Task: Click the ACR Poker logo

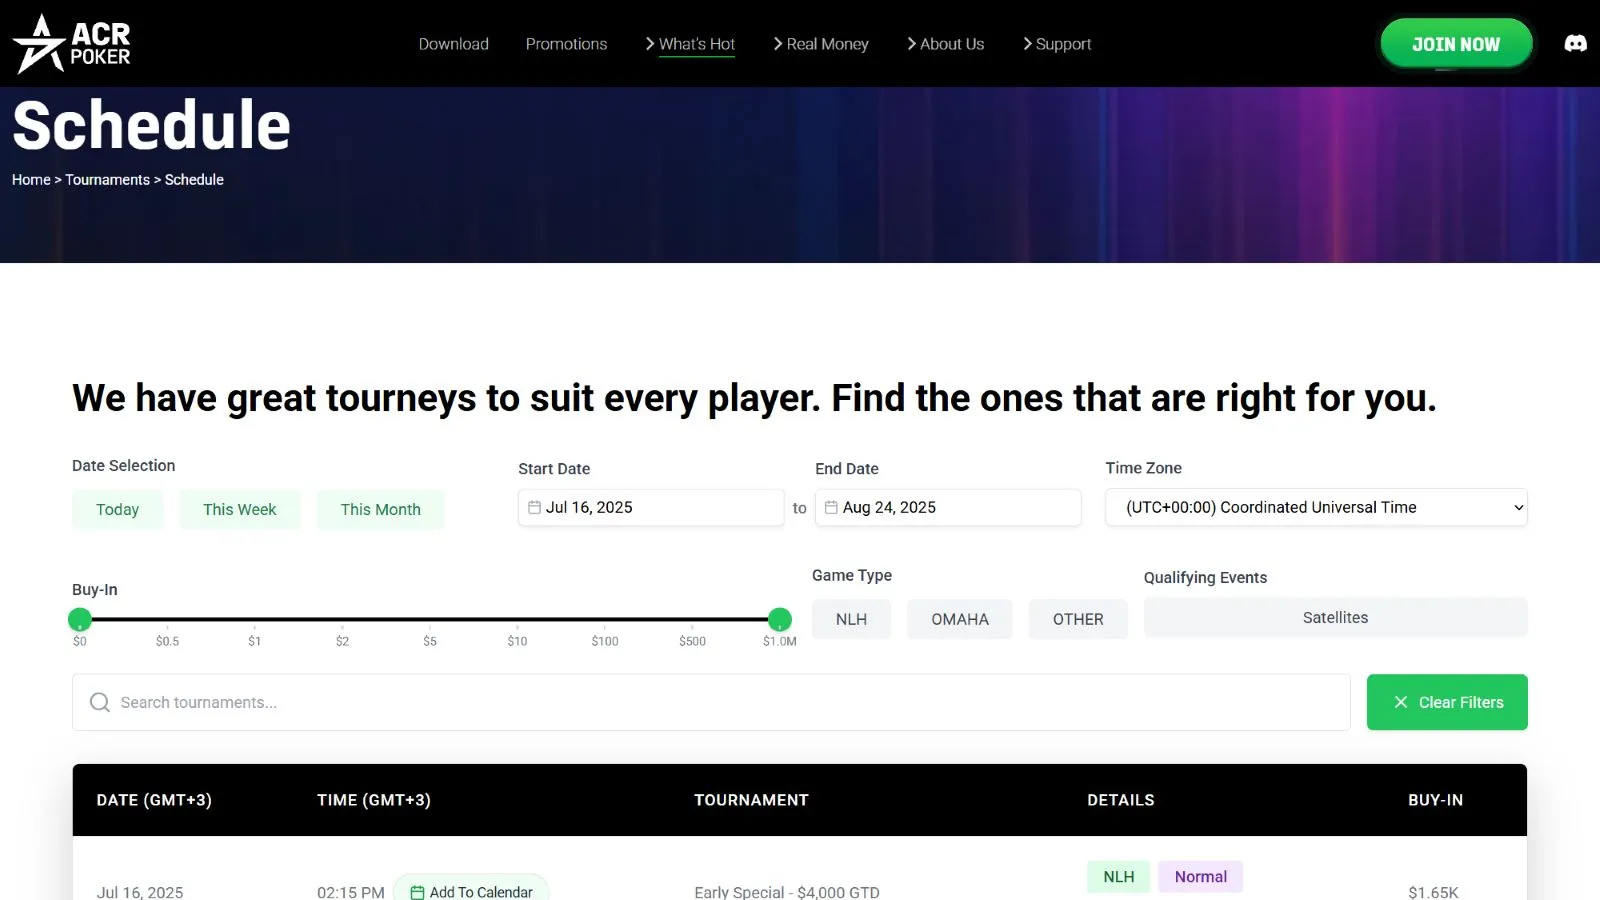Action: click(72, 44)
